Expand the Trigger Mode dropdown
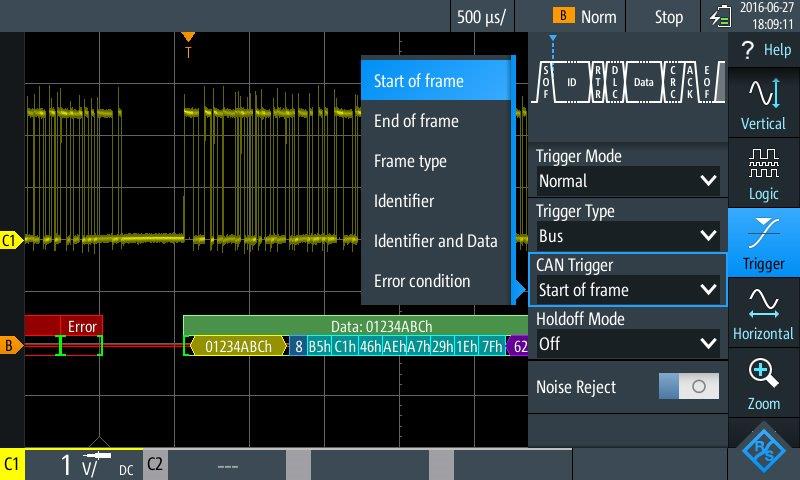Viewport: 800px width, 480px height. 627,181
